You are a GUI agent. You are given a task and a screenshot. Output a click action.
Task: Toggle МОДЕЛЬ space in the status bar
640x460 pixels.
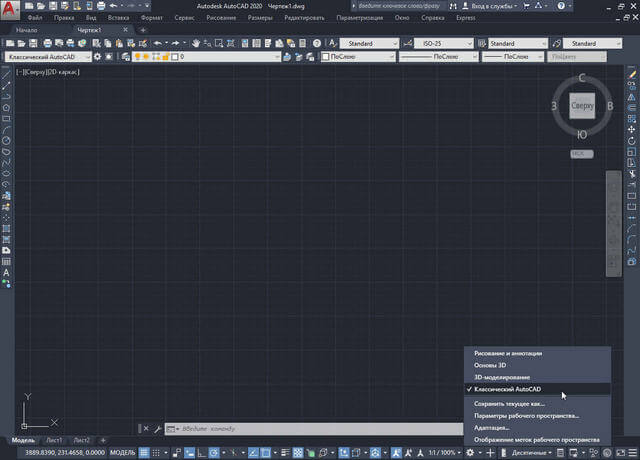(122, 452)
